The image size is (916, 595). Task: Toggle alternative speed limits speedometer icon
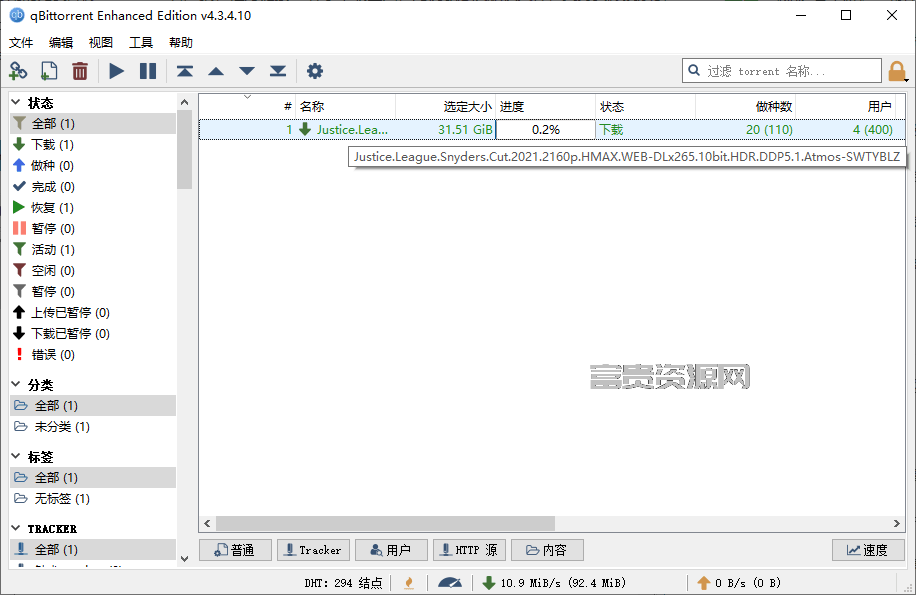[x=450, y=583]
